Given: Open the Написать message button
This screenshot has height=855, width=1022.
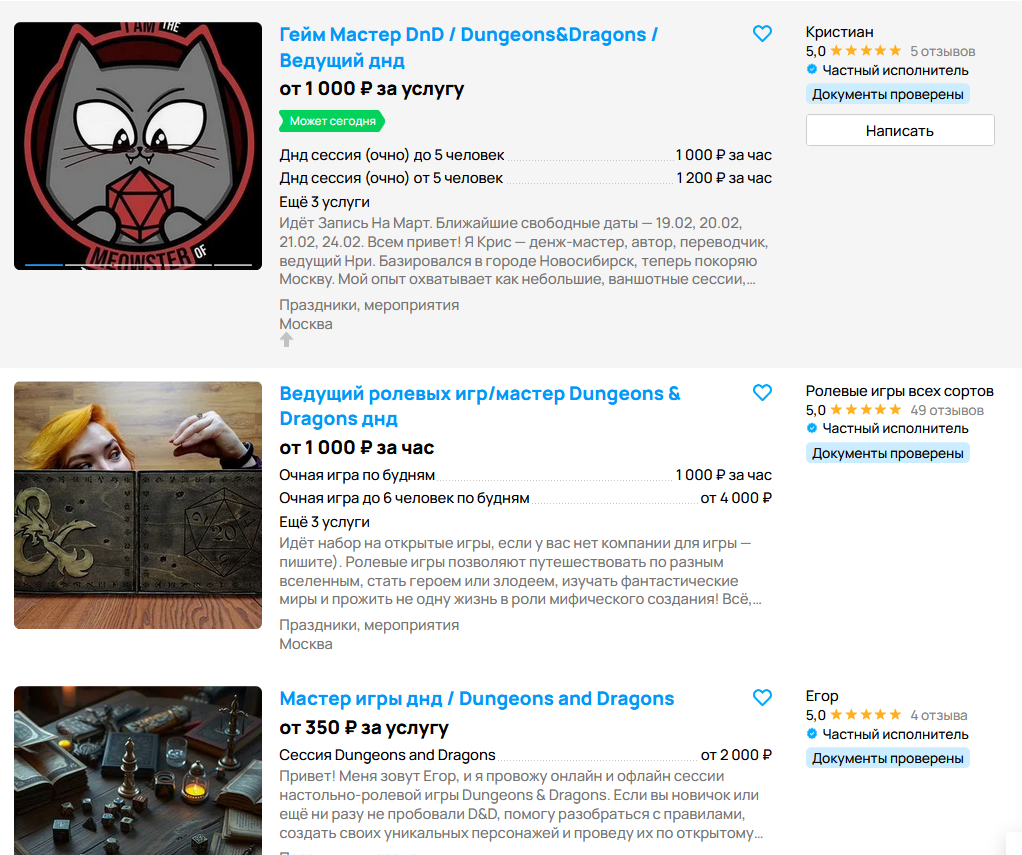Looking at the screenshot, I should (900, 130).
